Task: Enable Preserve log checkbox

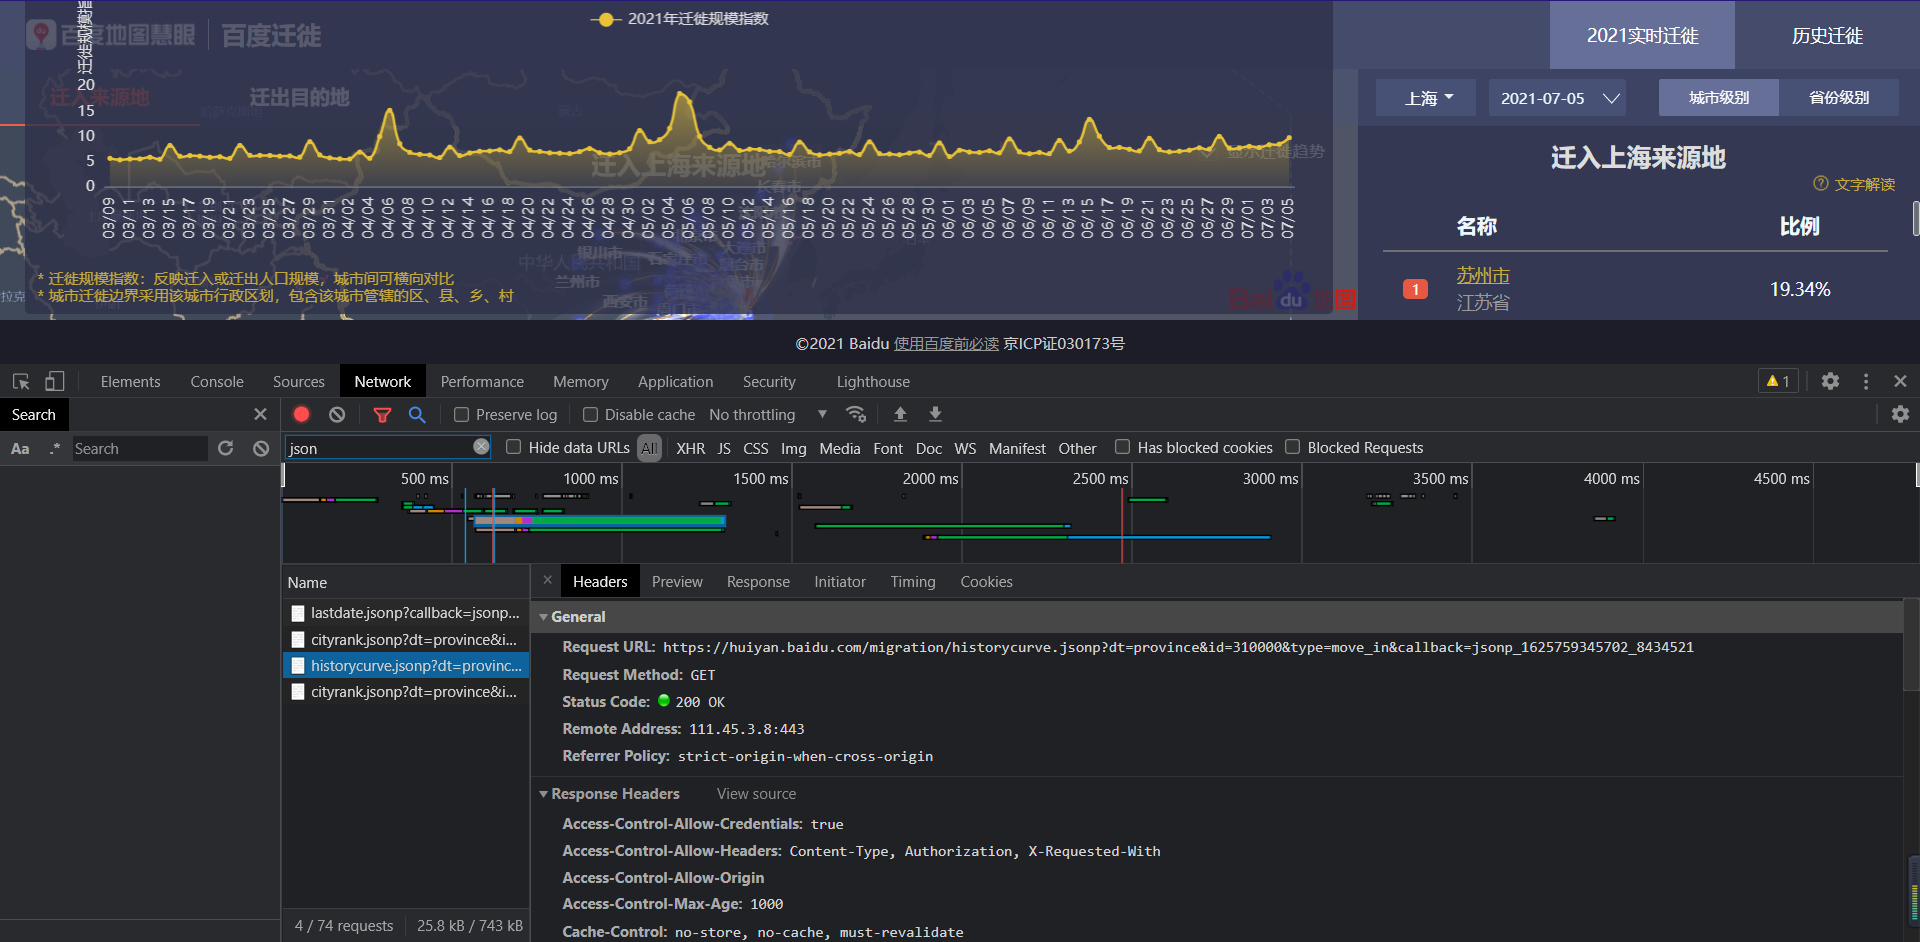Action: coord(461,414)
